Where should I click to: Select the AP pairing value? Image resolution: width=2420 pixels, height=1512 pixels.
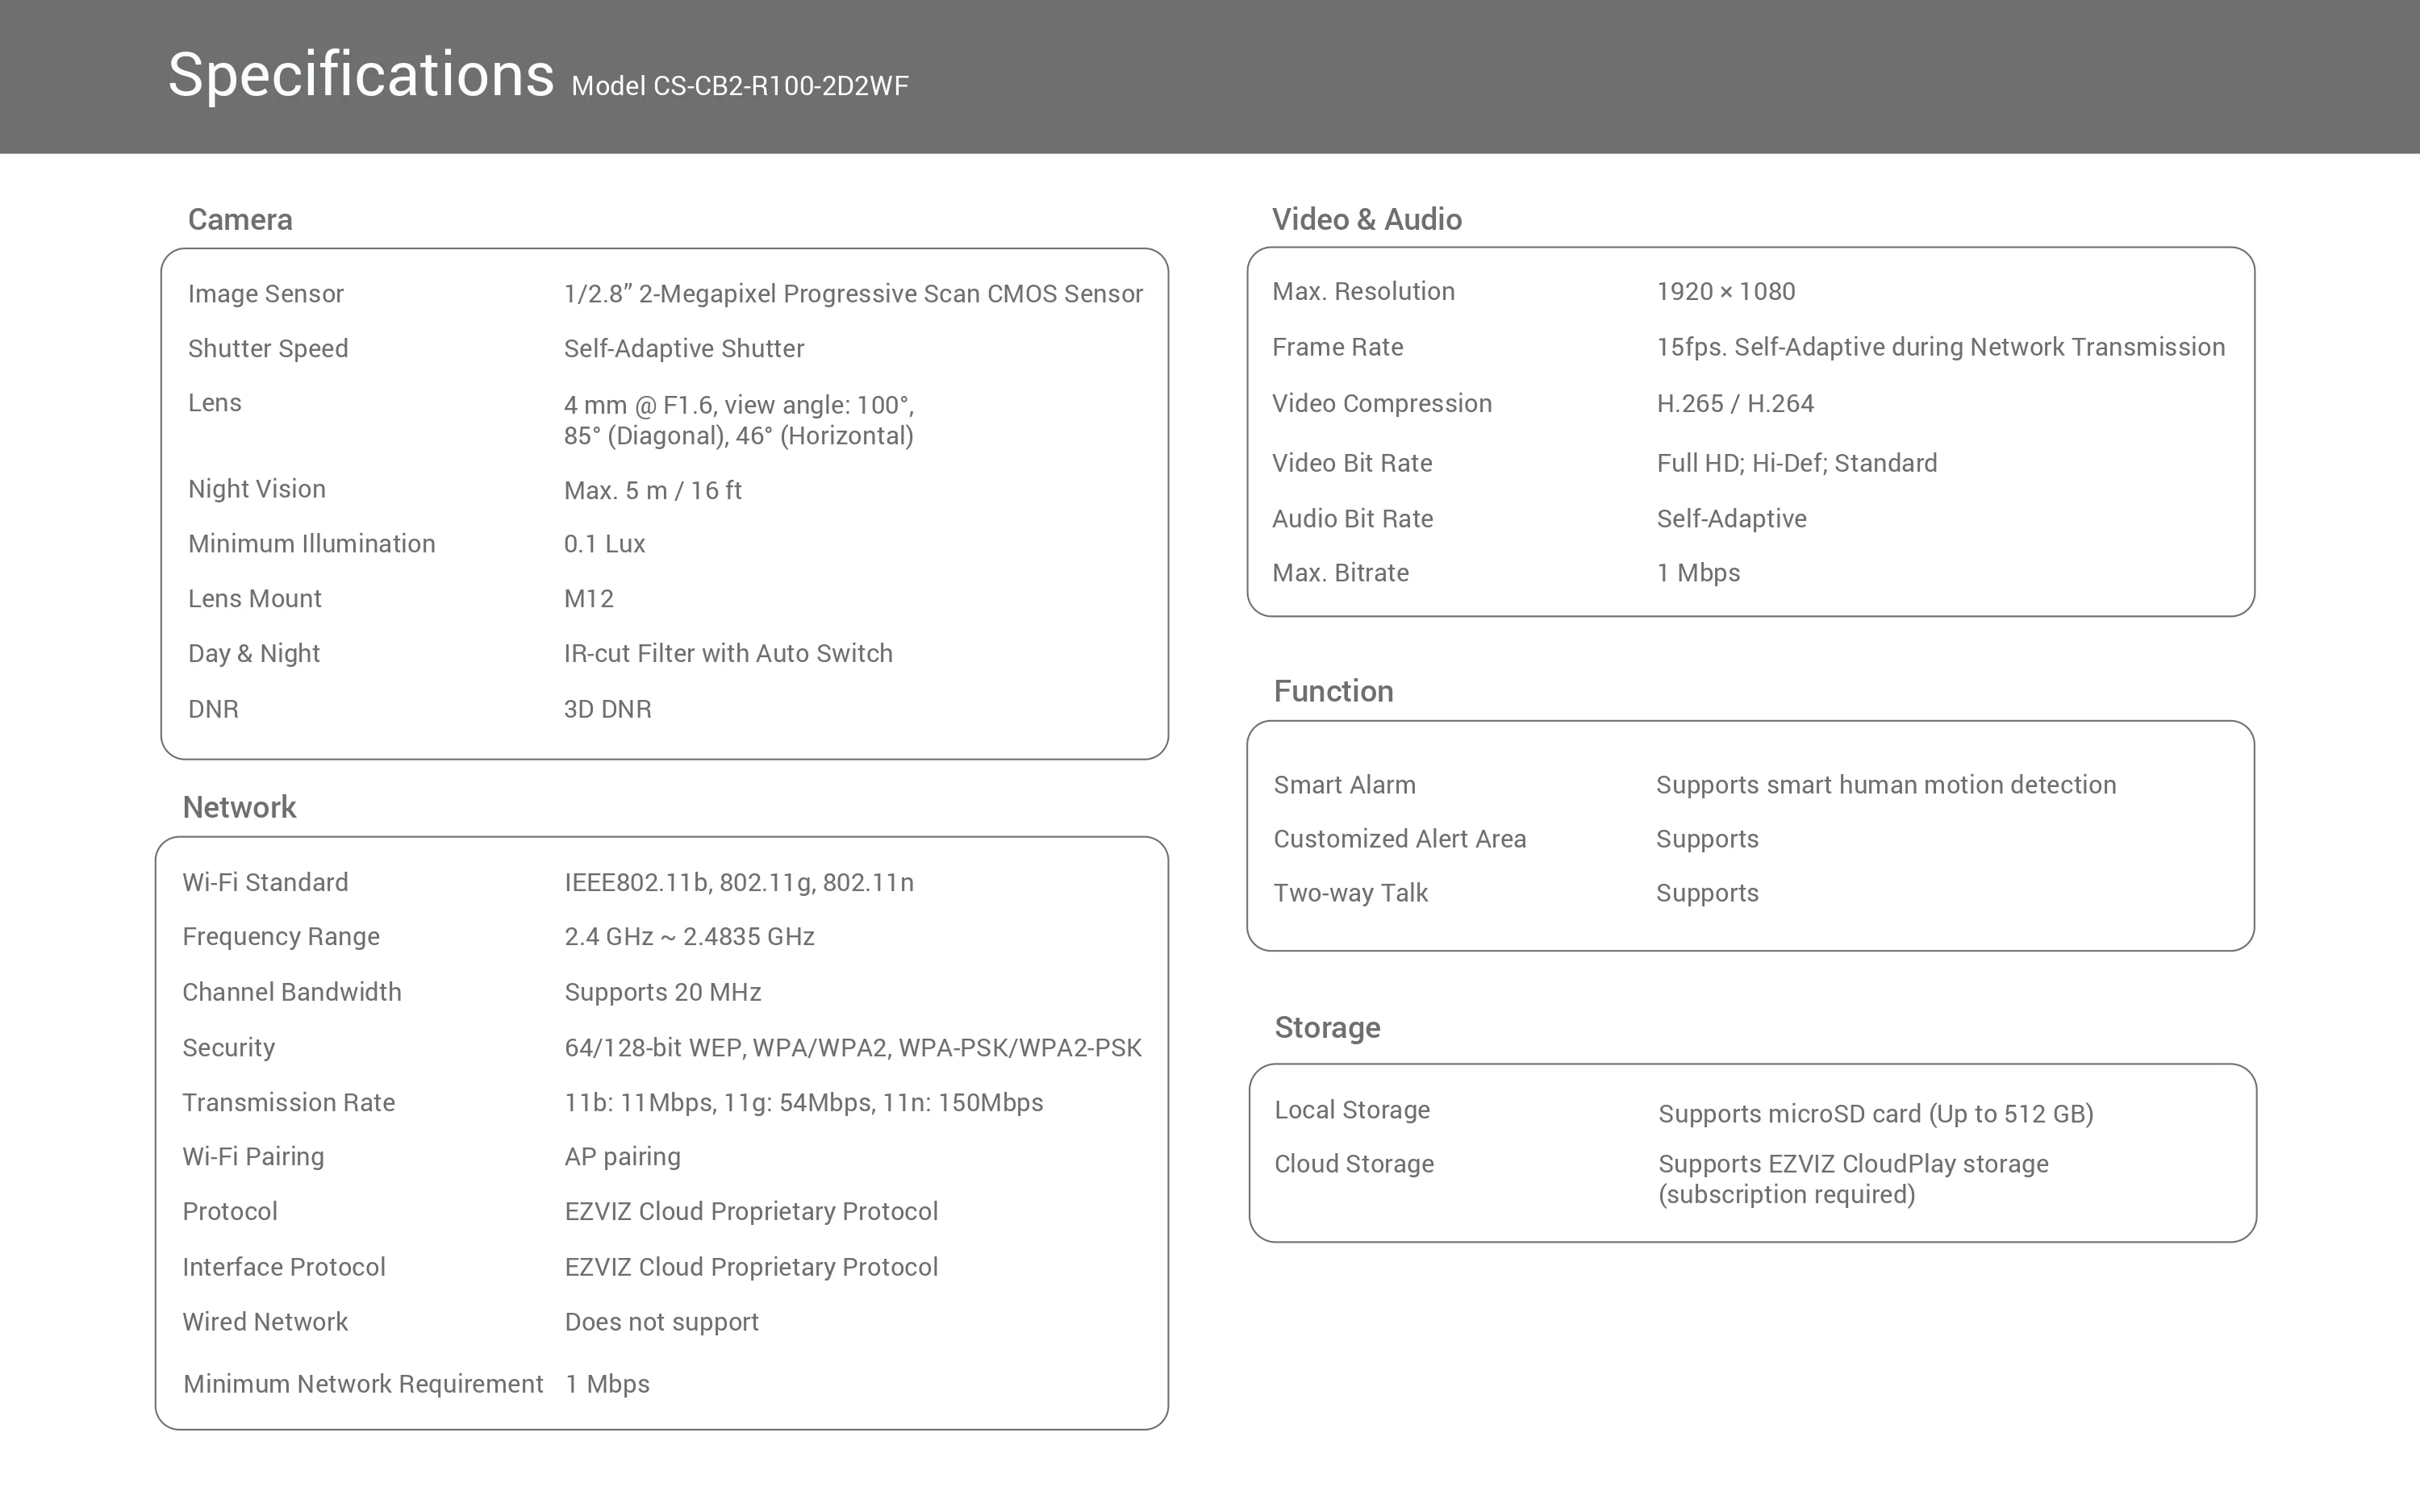623,1157
